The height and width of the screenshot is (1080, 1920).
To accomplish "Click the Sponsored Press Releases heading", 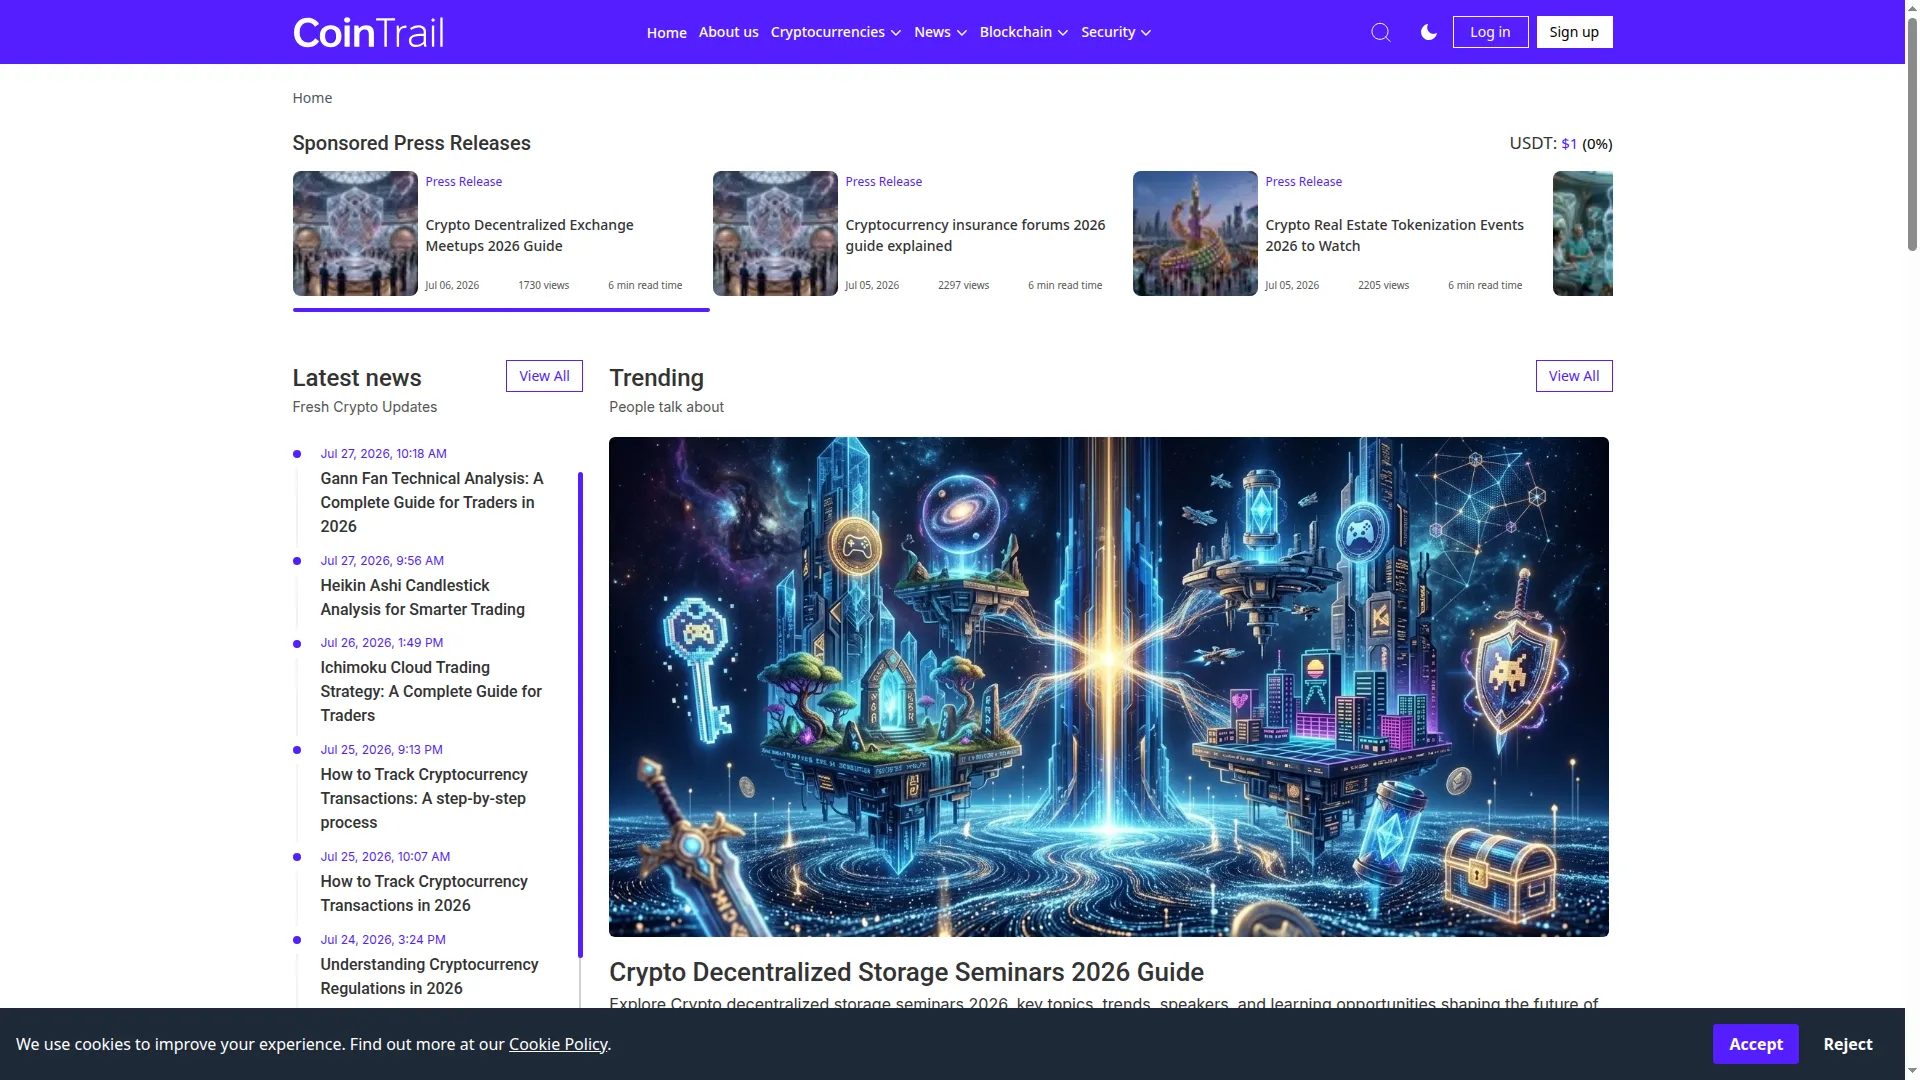I will pos(411,143).
